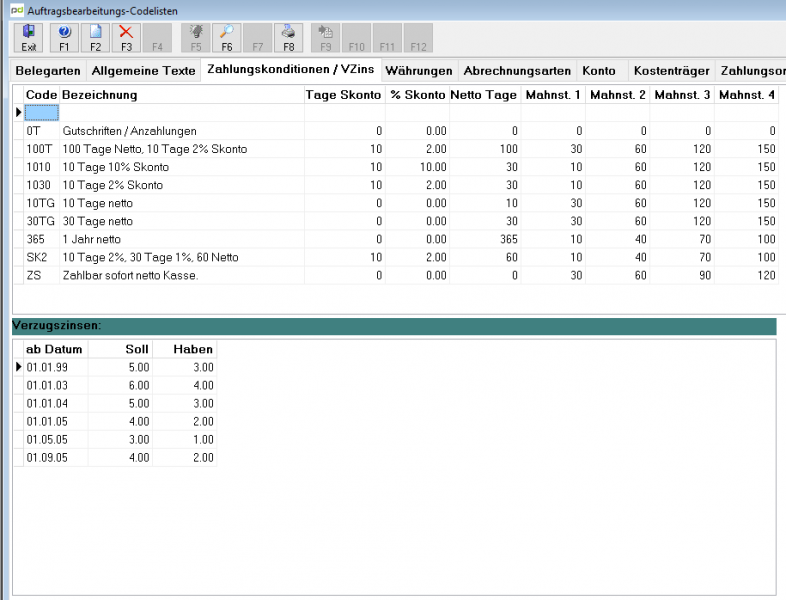Create new entry with F2 button

coord(95,38)
